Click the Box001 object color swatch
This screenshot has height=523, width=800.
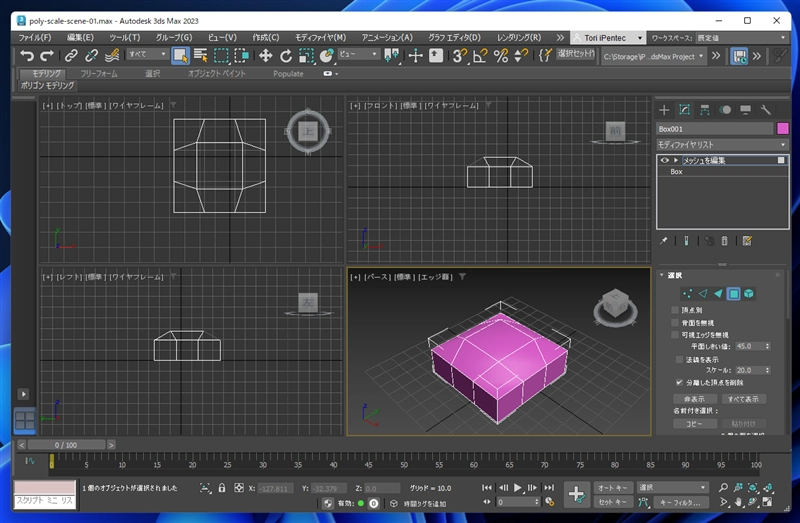[783, 129]
